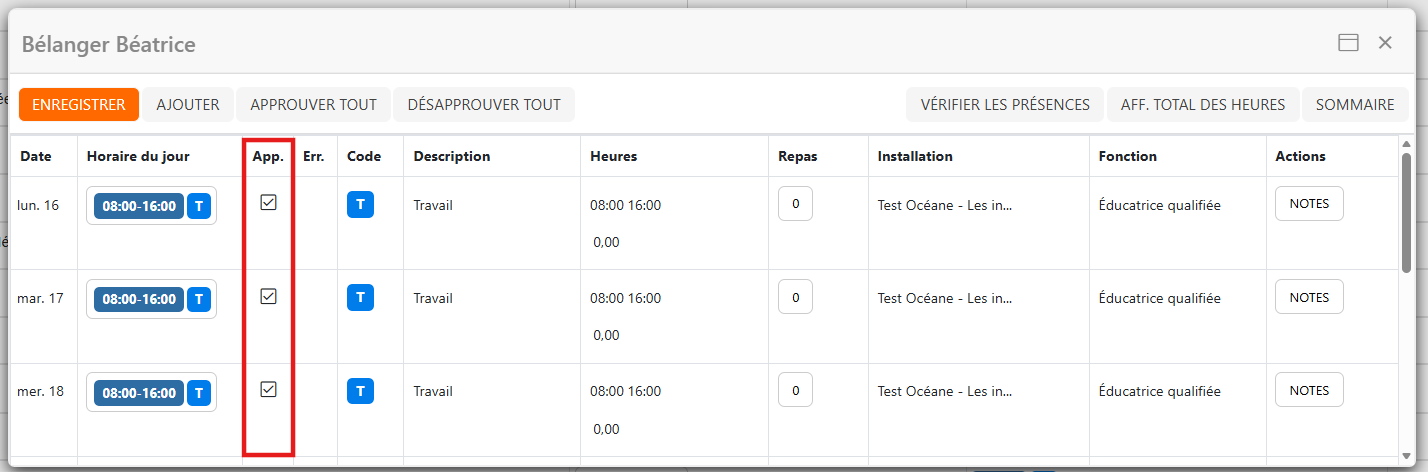Image resolution: width=1428 pixels, height=472 pixels.
Task: Click the blue T code icon for lun. 16
Action: coord(360,205)
